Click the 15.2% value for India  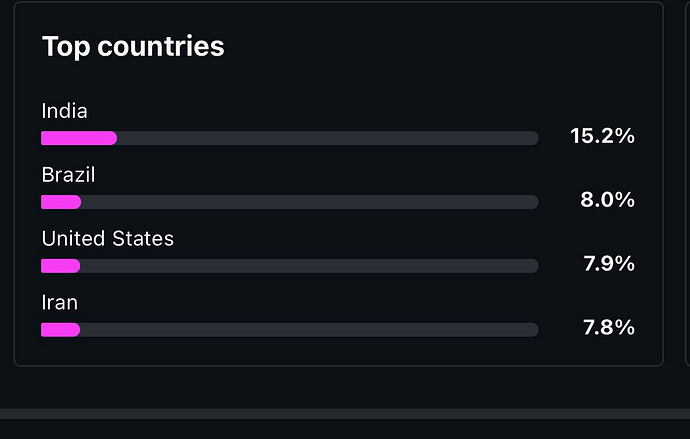[x=602, y=136]
